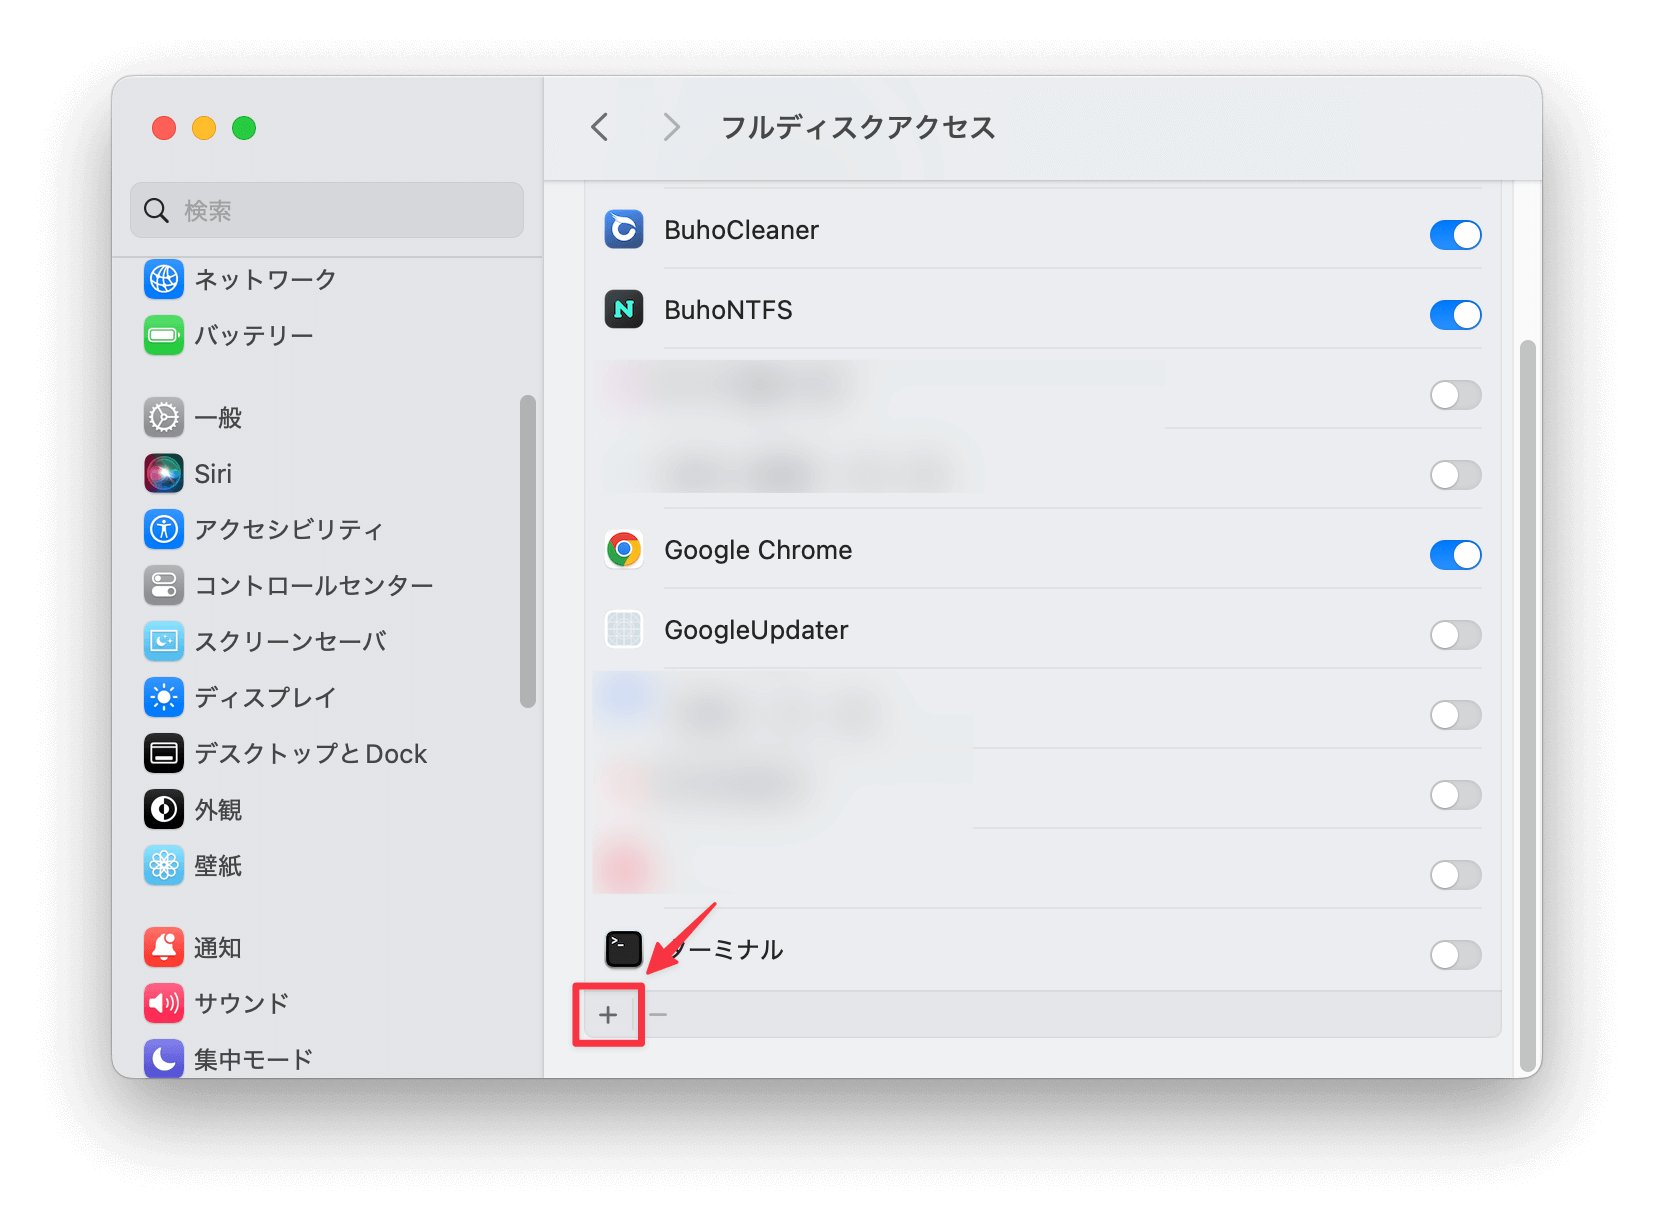
Task: Click the red close window button
Action: pos(164,128)
